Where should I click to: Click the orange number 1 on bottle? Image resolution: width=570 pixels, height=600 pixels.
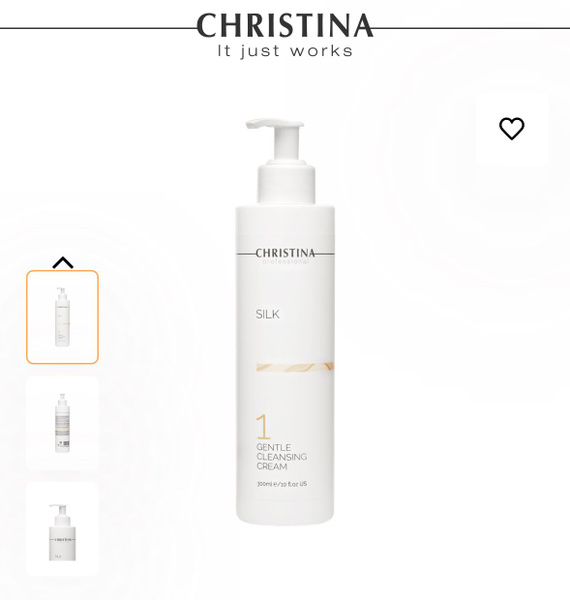click(x=264, y=427)
